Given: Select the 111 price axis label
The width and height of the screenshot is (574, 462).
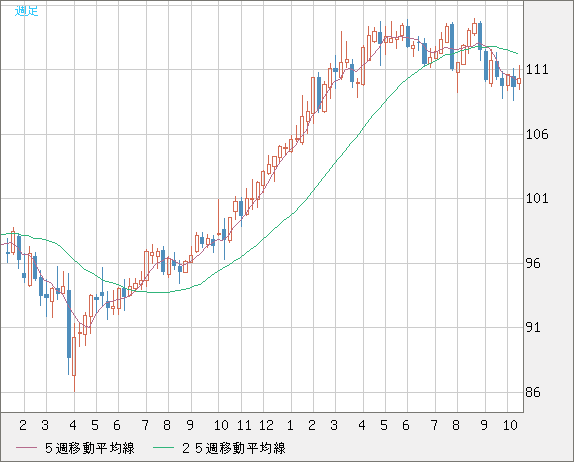Looking at the screenshot, I should [537, 69].
